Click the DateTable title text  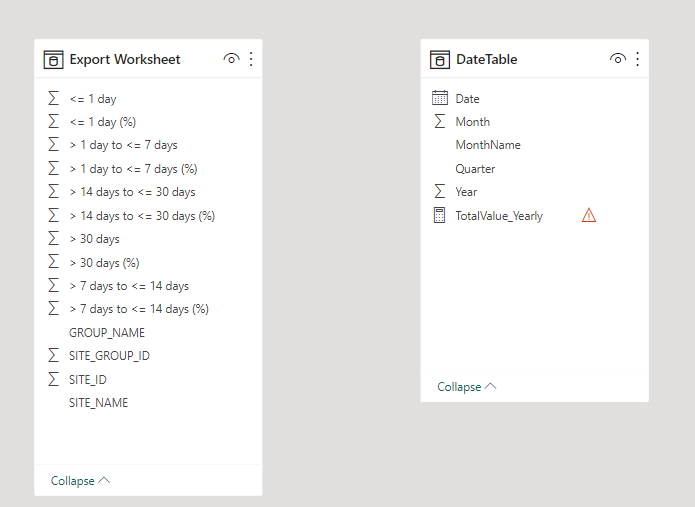tap(487, 59)
